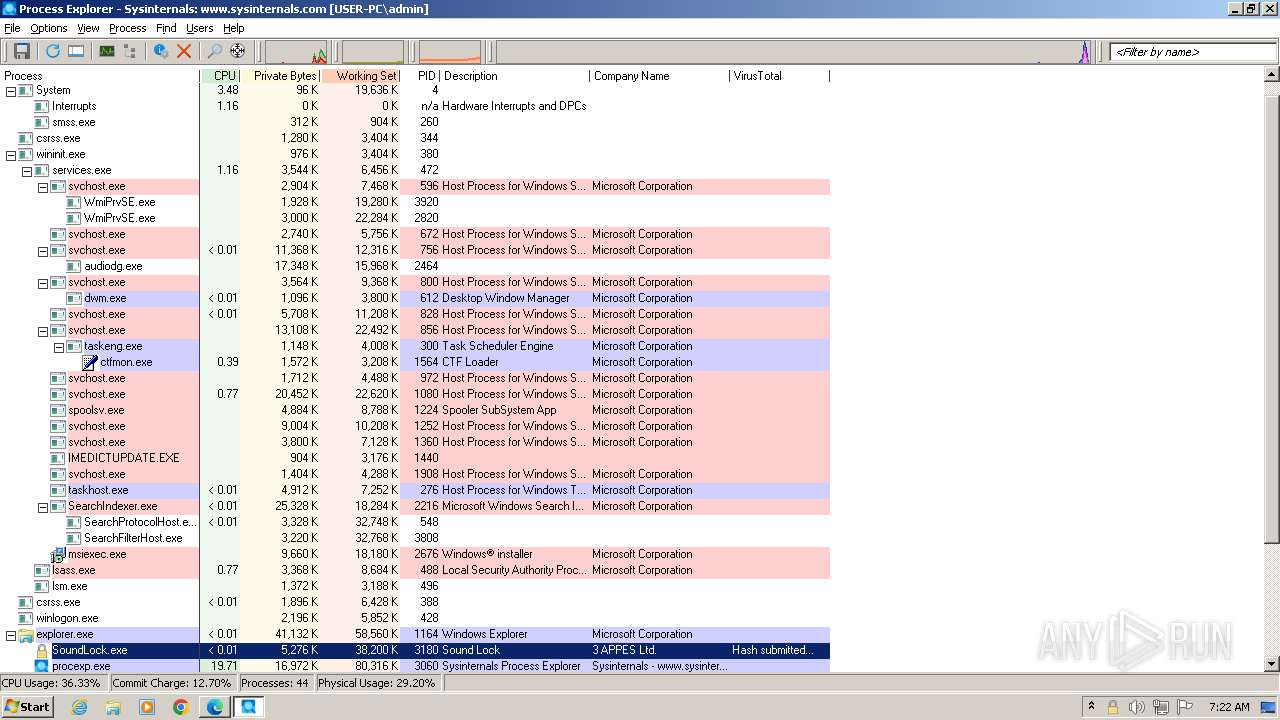This screenshot has width=1280, height=720.
Task: Open File Explorer folder icon on taskbar
Action: (113, 707)
